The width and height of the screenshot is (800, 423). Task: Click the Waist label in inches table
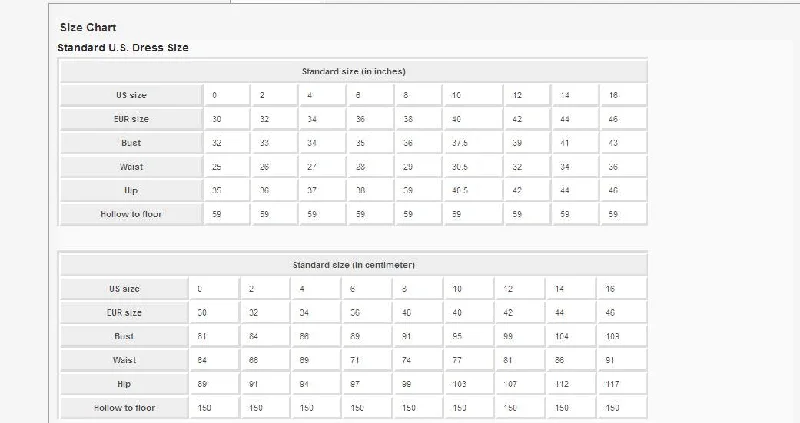tap(131, 167)
